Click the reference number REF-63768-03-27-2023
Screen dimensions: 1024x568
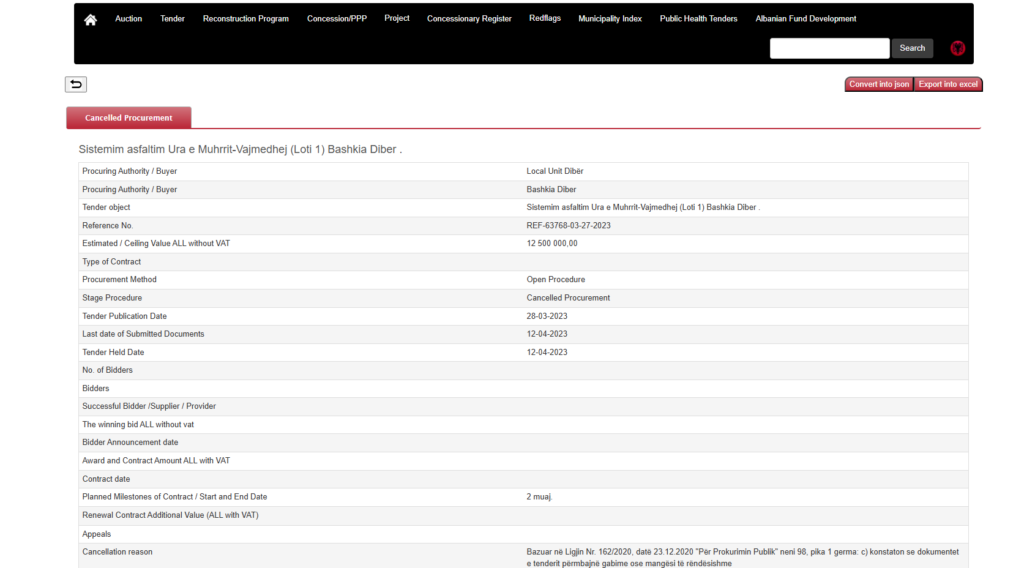568,226
